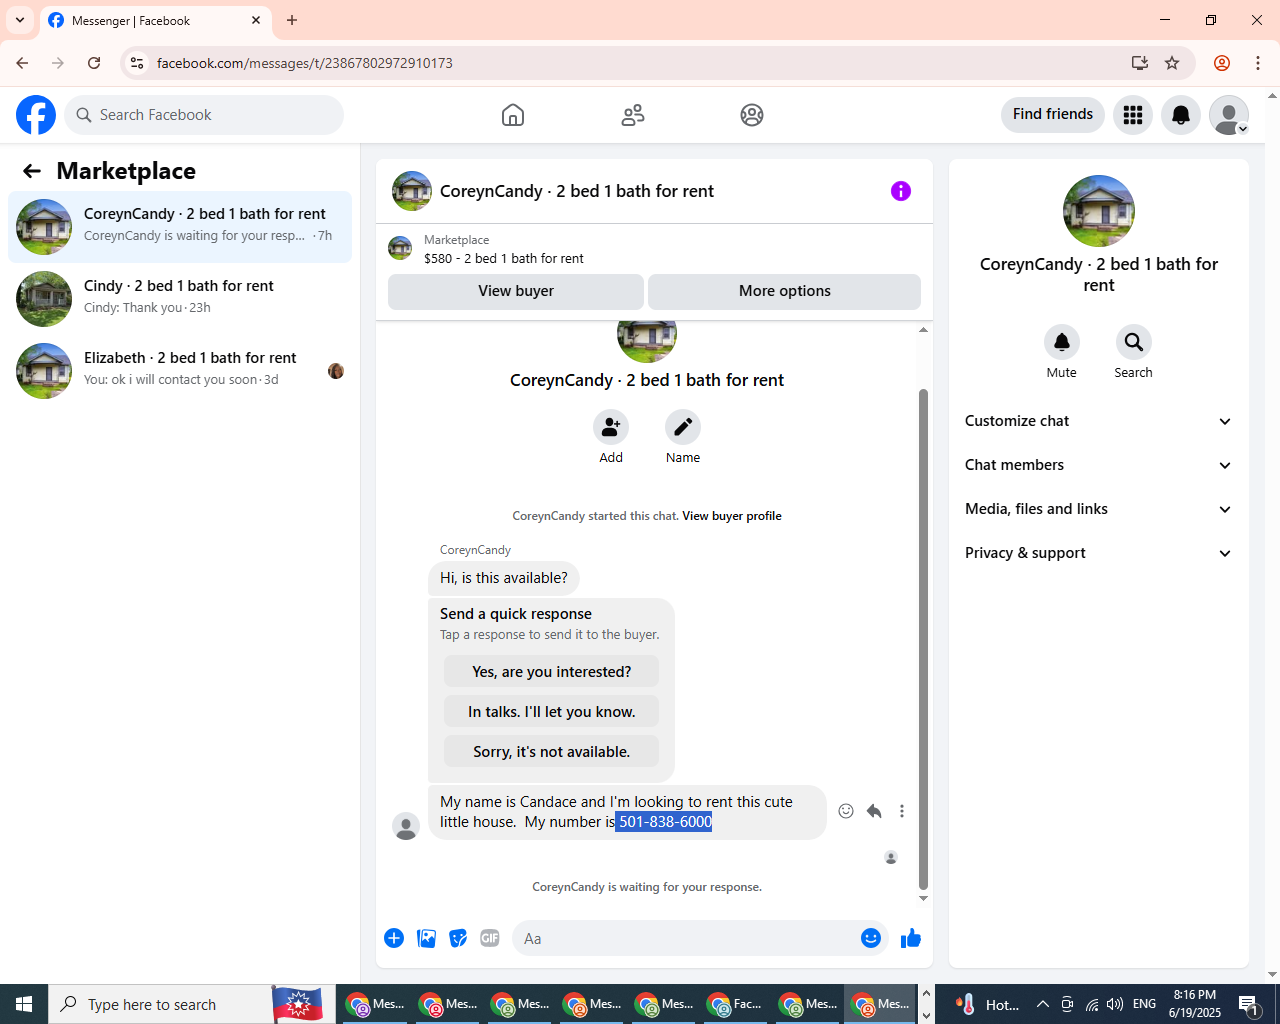Open the emoji picker in the composer
The image size is (1280, 1024).
tap(871, 938)
